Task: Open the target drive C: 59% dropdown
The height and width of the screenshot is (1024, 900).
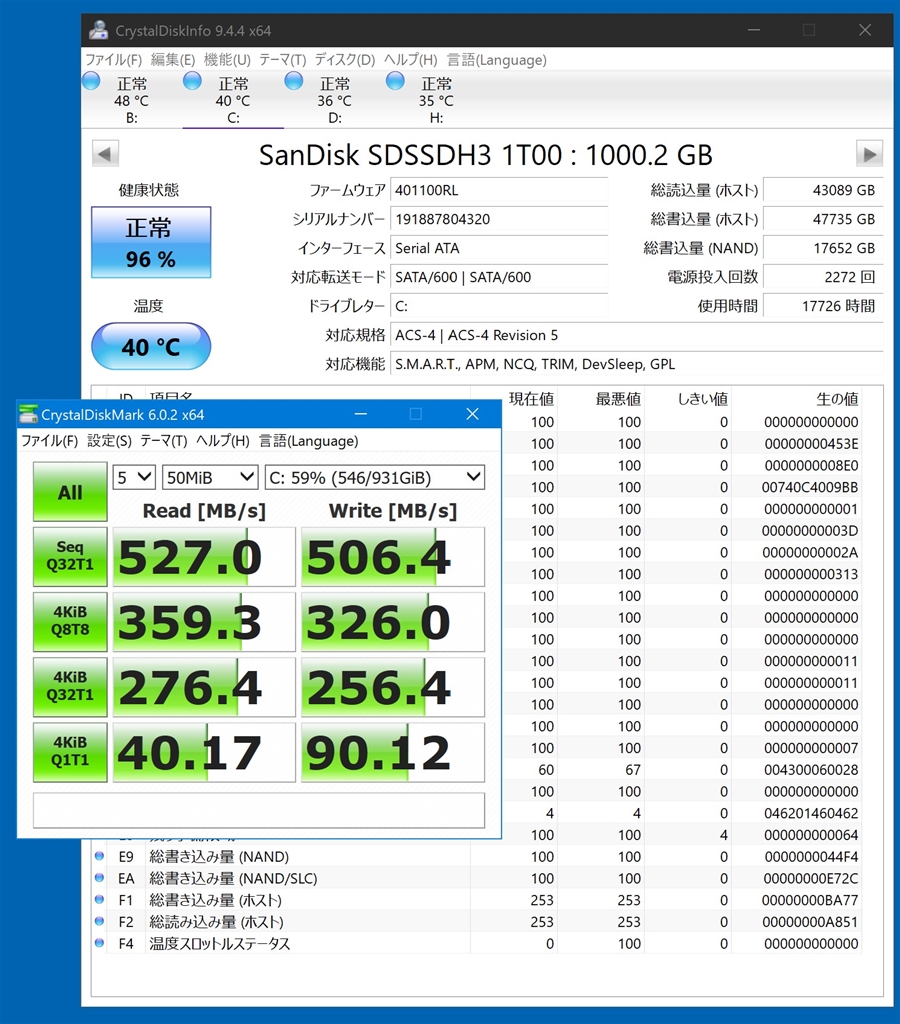Action: 375,477
